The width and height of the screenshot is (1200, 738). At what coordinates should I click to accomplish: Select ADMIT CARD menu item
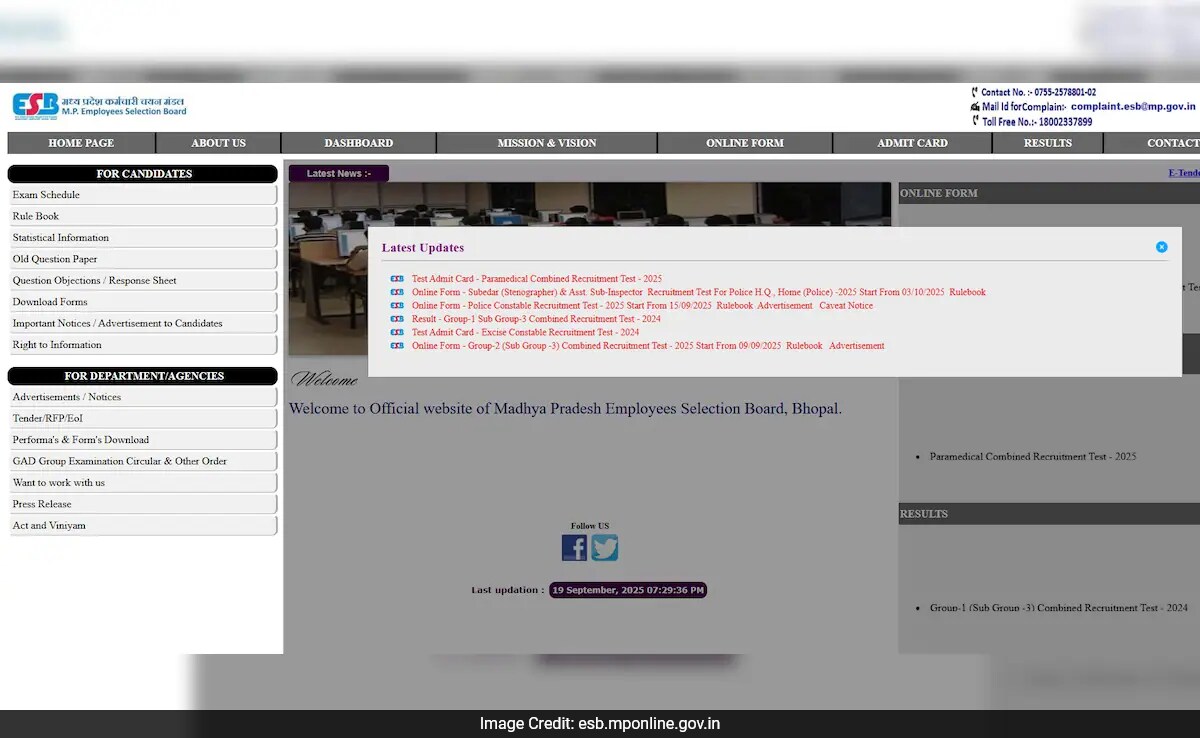[x=913, y=143]
